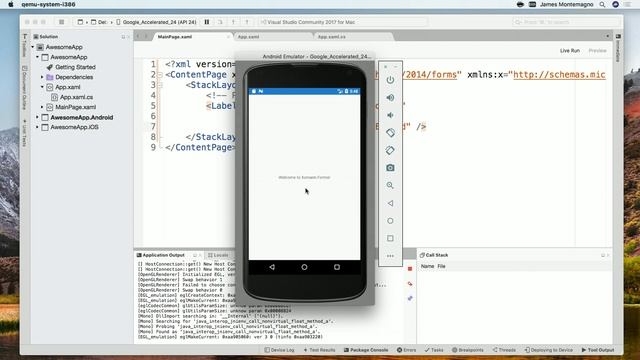The image size is (640, 360).
Task: Take emulator screenshot with camera icon
Action: [x=390, y=168]
